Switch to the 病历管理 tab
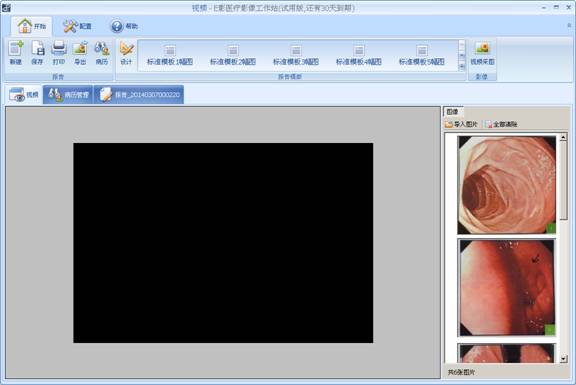This screenshot has height=385, width=576. [68, 95]
